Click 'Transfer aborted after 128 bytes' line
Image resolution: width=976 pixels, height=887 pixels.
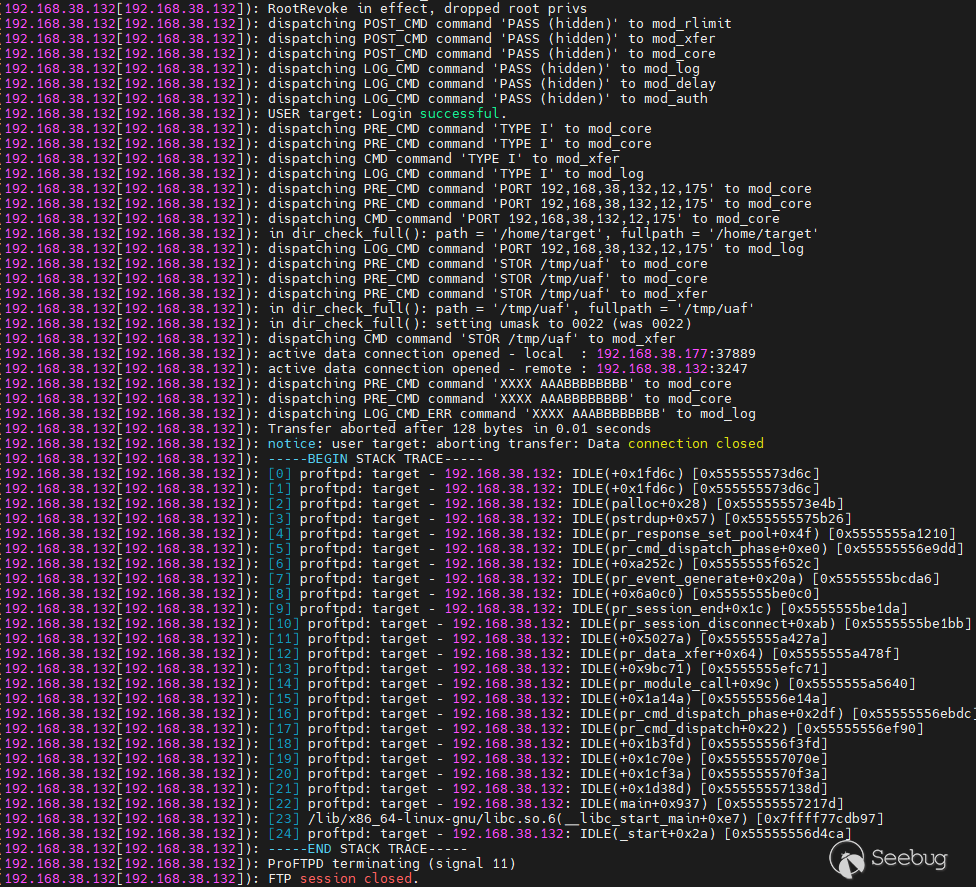coord(443,429)
